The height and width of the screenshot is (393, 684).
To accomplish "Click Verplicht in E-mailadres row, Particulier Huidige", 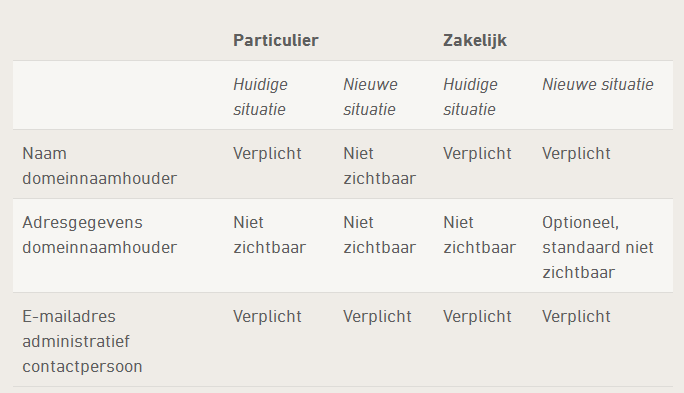I will (x=267, y=317).
